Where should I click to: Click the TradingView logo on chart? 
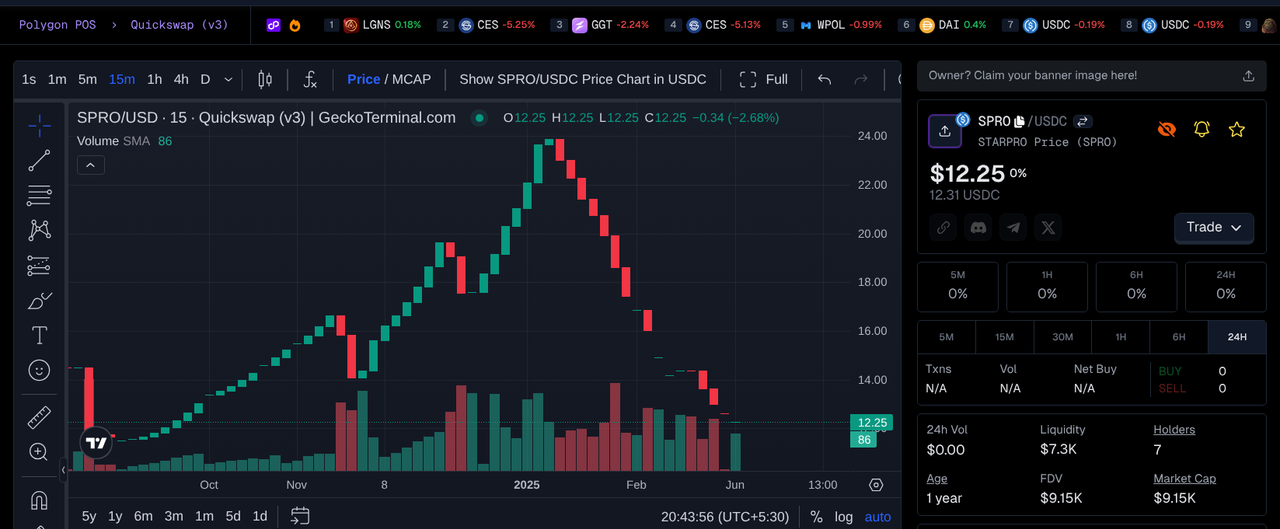click(x=96, y=443)
